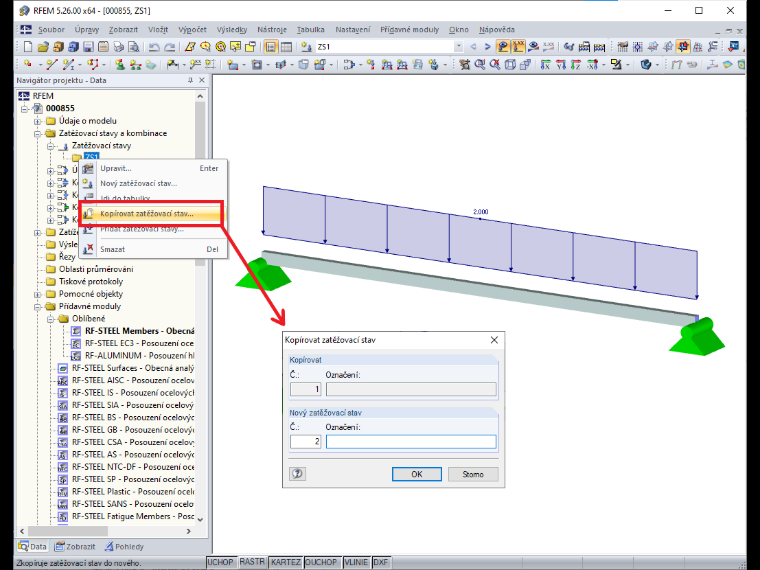Collapse the Zatěžovací stavy subtree
760x570 pixels.
click(x=50, y=146)
